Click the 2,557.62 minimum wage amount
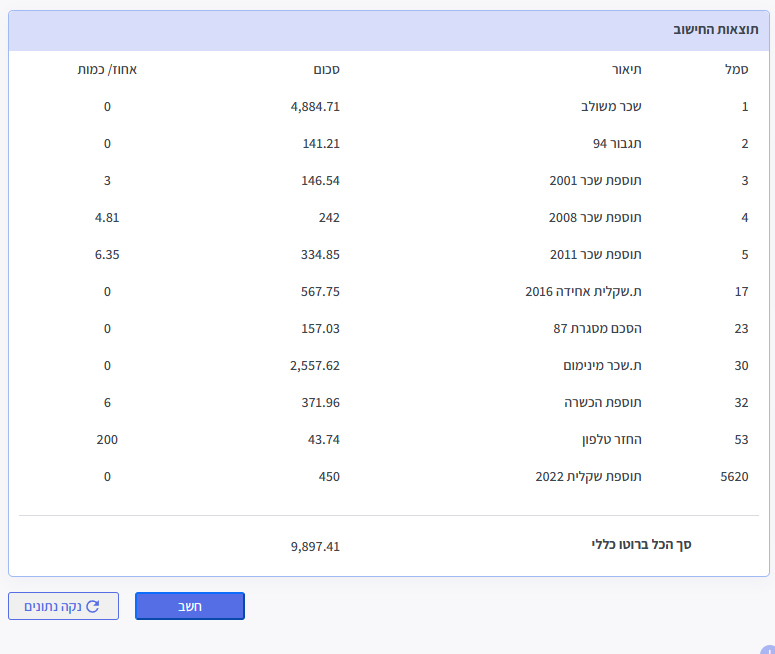Viewport: 775px width, 654px height. (311, 366)
